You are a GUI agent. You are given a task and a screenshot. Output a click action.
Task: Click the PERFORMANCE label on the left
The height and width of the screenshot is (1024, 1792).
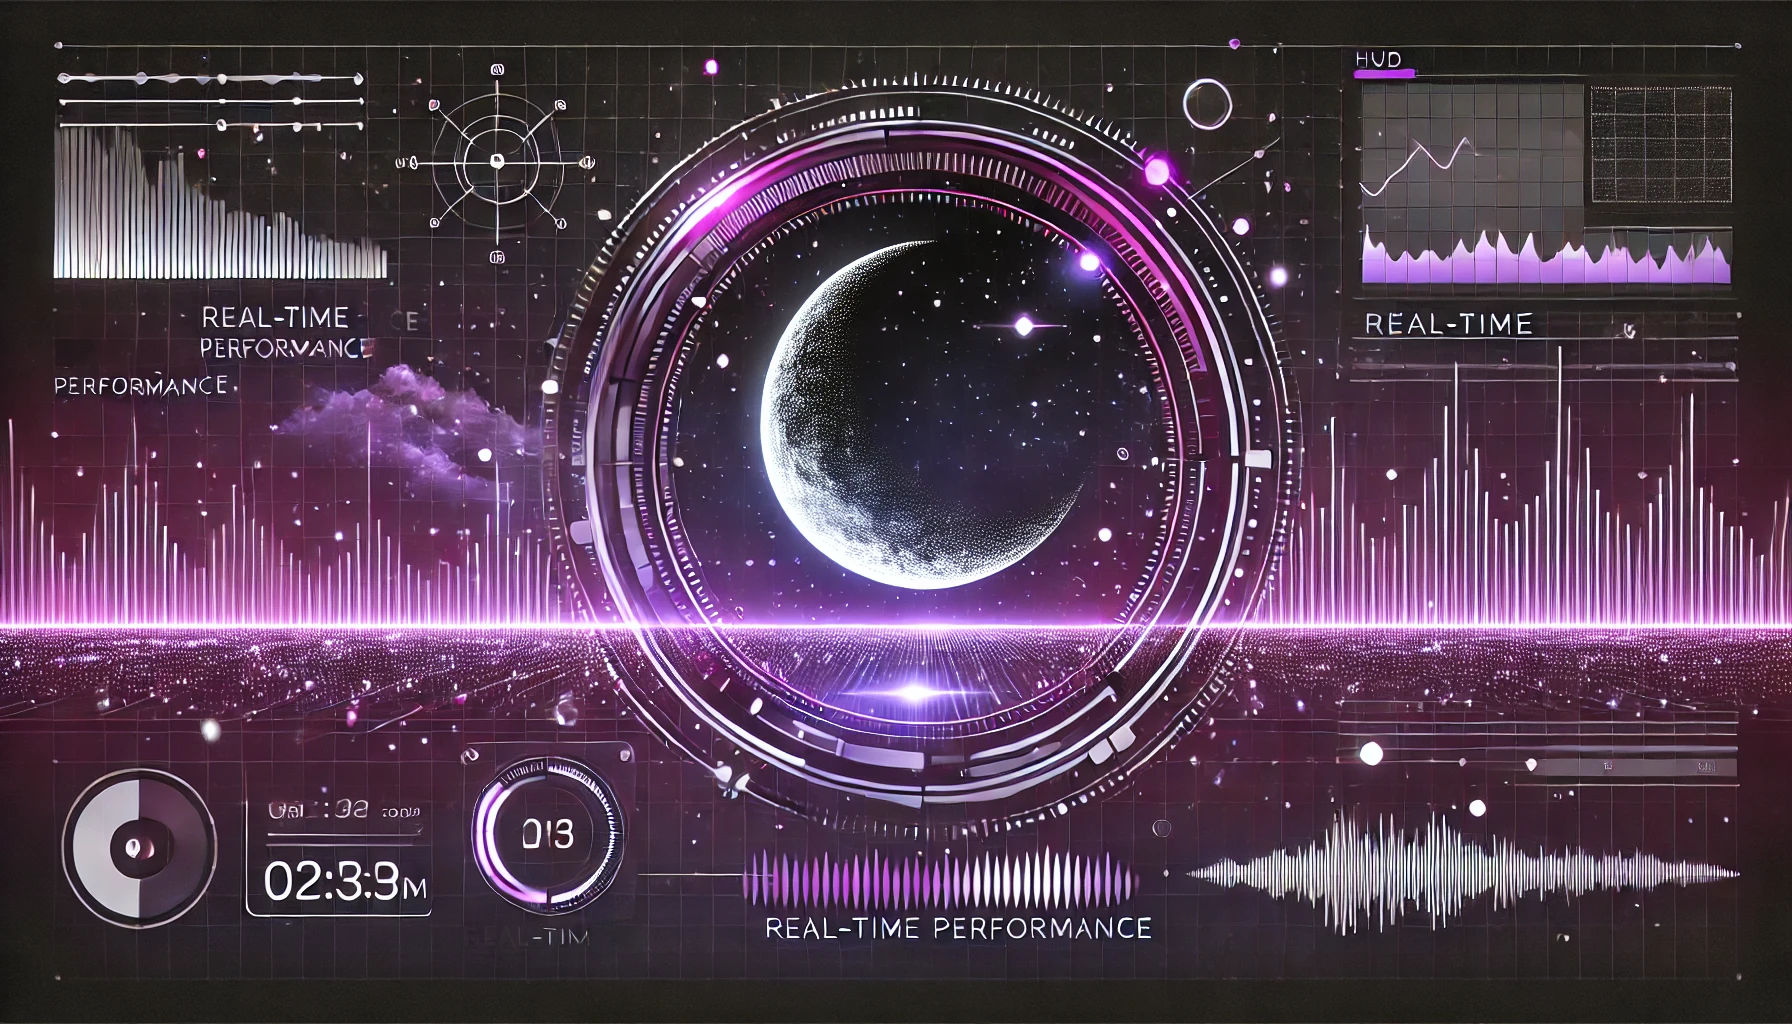click(141, 385)
